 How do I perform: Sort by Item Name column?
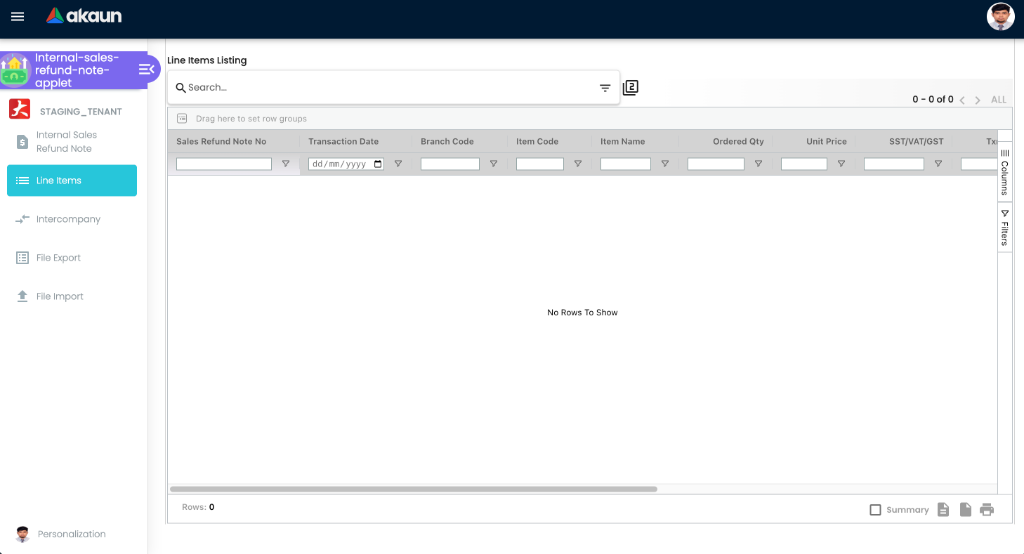point(622,141)
